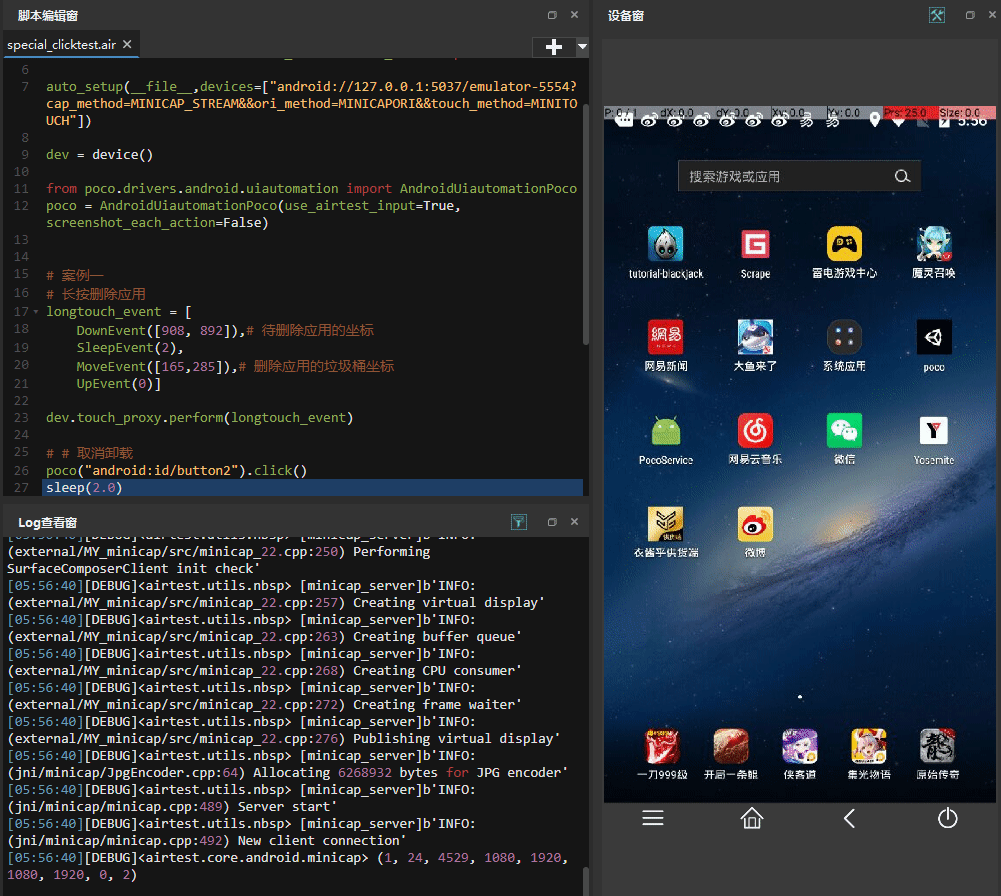Switch to the special_clicktest.air tab
This screenshot has height=896, width=1001.
click(x=61, y=45)
